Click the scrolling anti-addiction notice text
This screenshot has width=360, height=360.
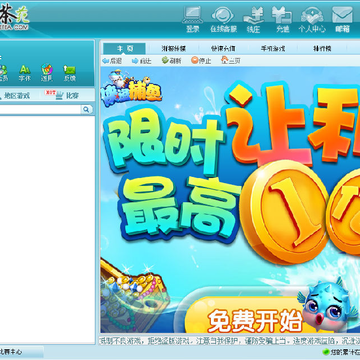[x=230, y=341]
